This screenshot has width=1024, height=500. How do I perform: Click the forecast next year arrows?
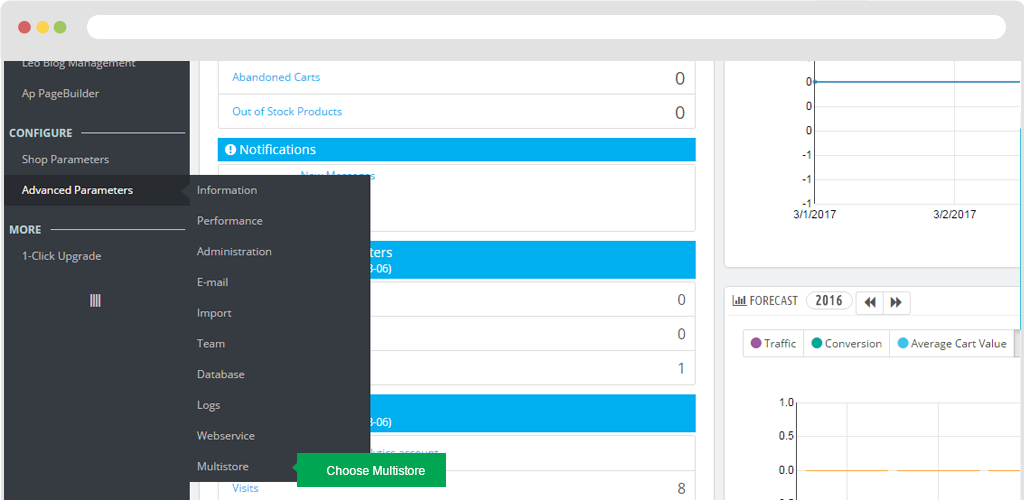[896, 302]
